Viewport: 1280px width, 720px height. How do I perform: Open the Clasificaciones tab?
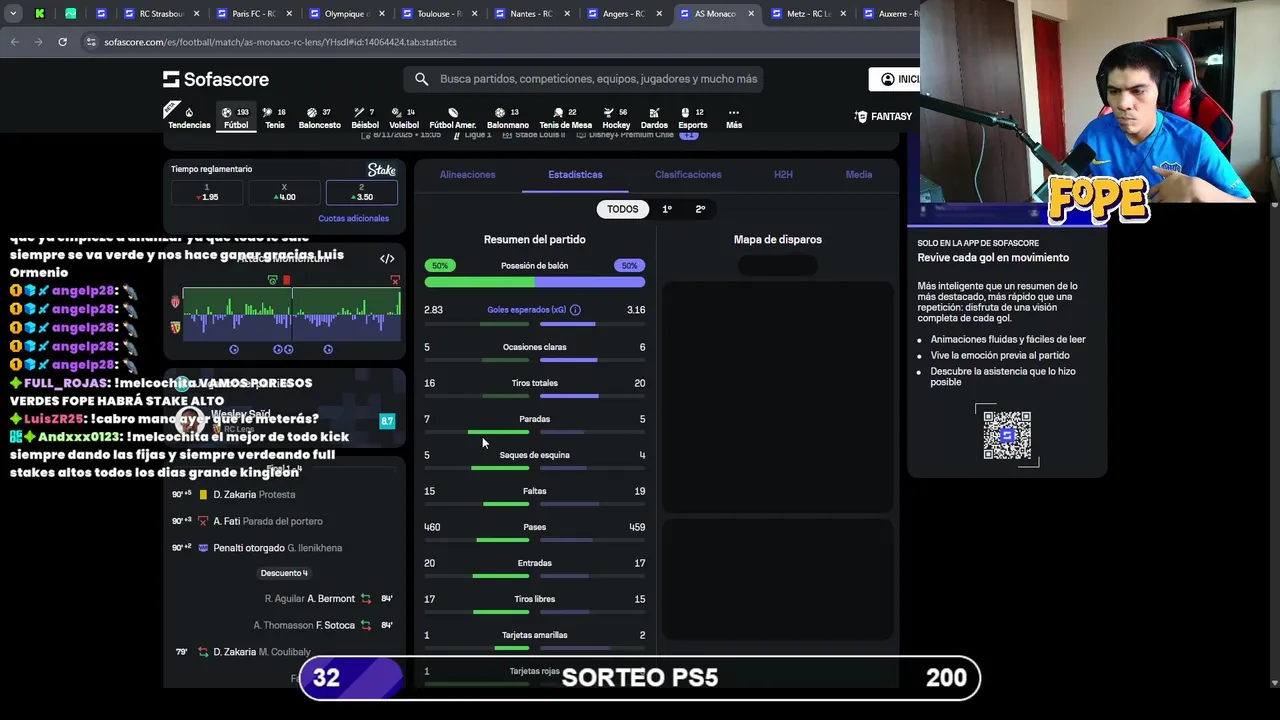coord(688,175)
